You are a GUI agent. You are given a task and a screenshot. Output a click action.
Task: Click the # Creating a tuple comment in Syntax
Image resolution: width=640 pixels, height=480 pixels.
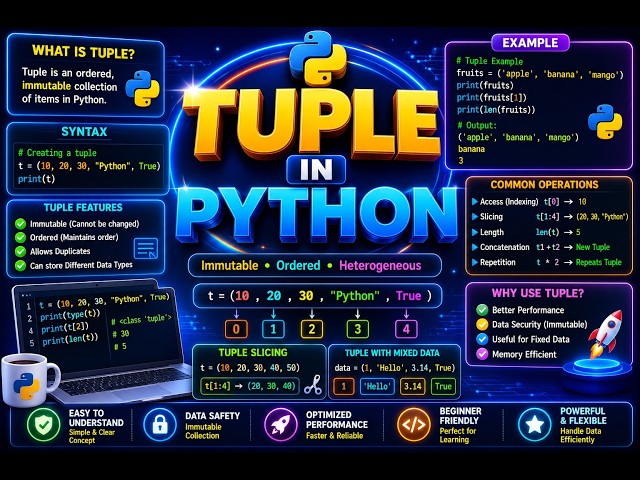57,153
